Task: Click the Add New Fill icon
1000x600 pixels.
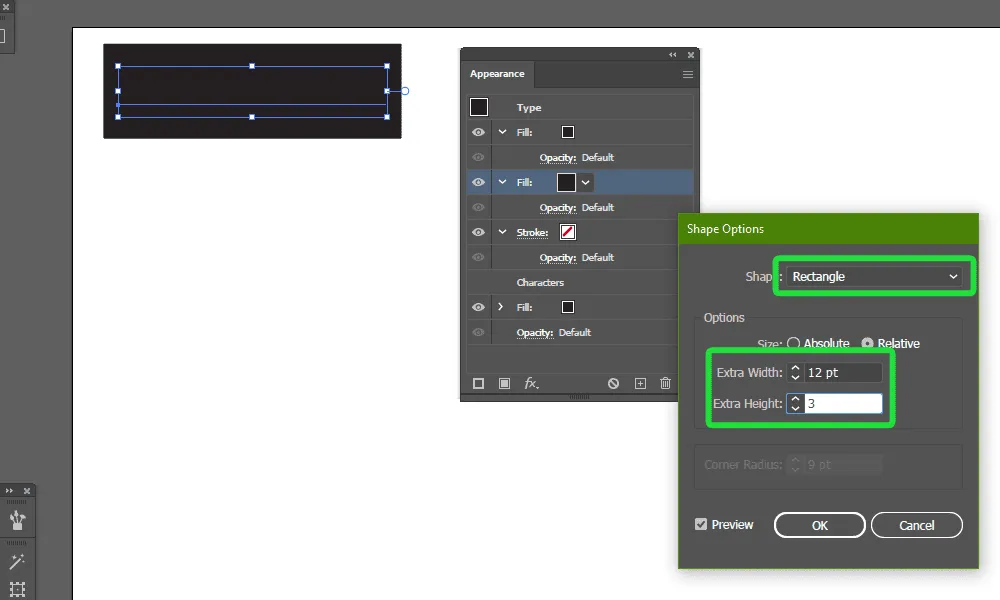Action: tap(504, 383)
